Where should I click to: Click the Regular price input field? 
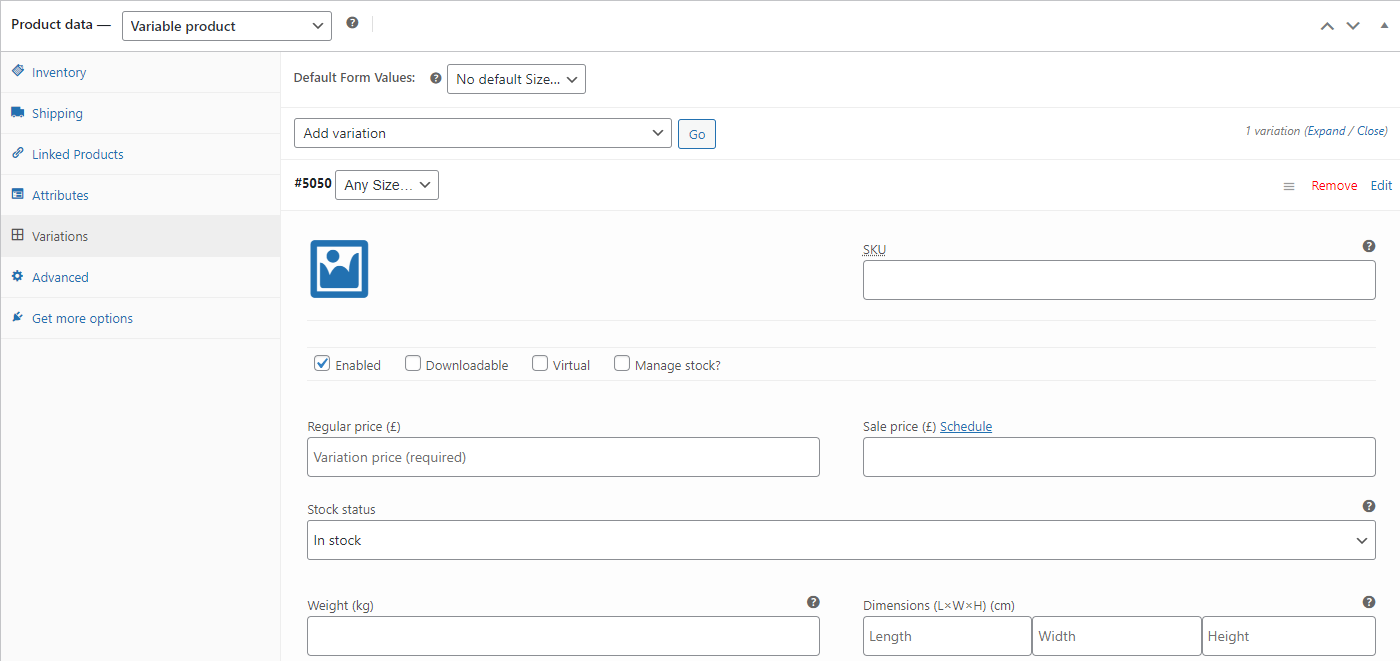[563, 457]
